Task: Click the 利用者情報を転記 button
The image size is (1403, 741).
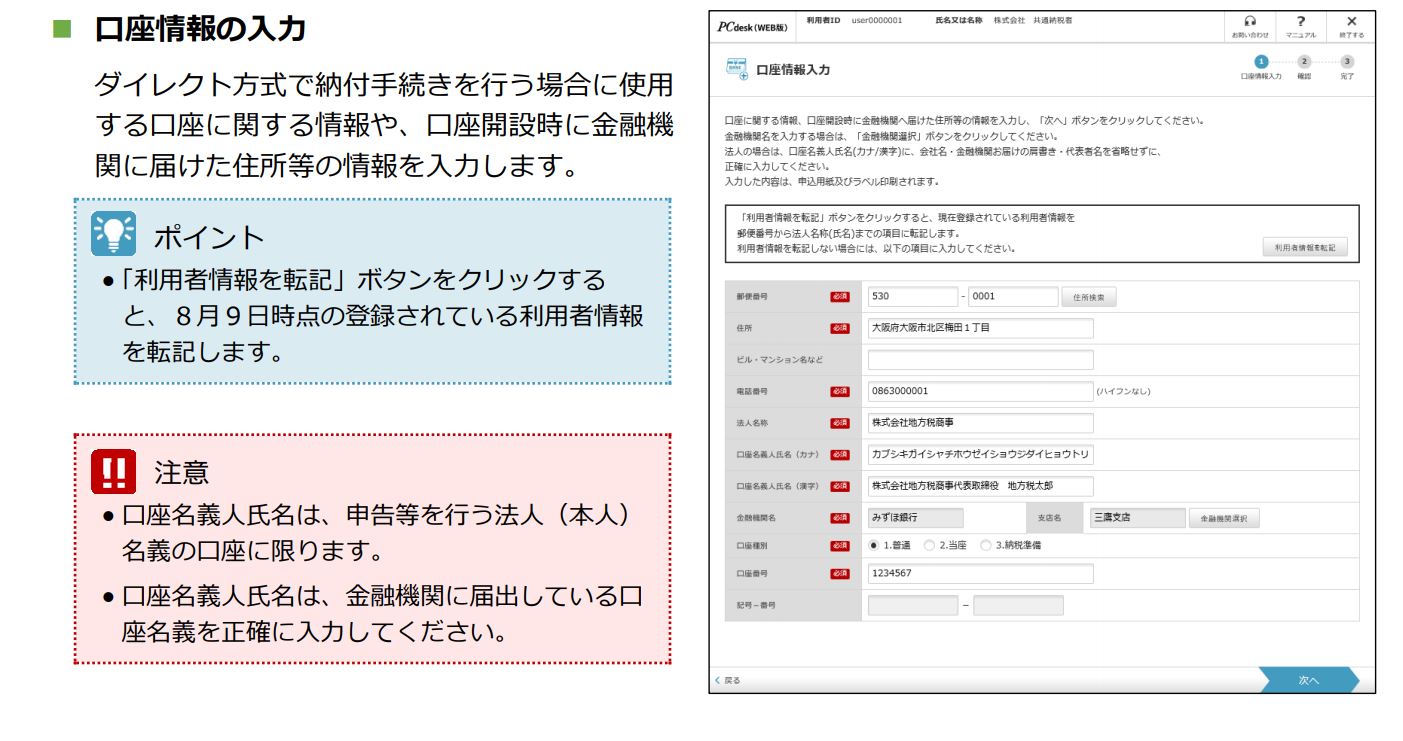Action: [x=1305, y=248]
